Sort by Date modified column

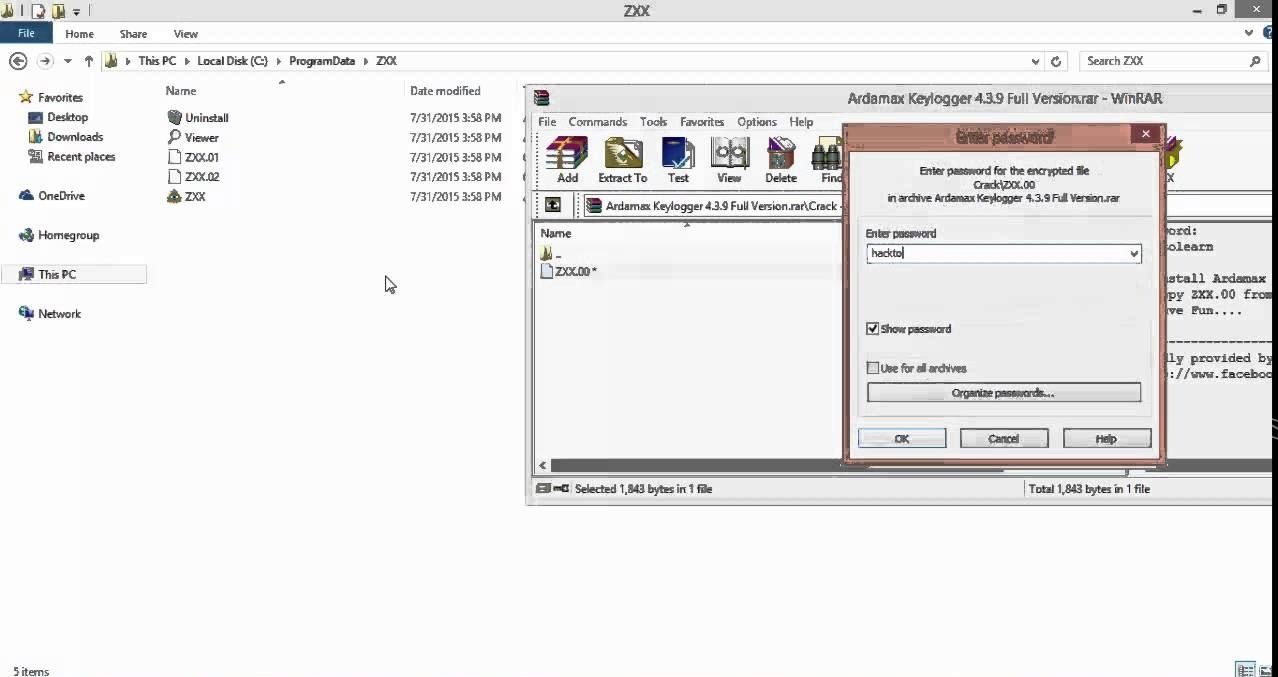[445, 91]
